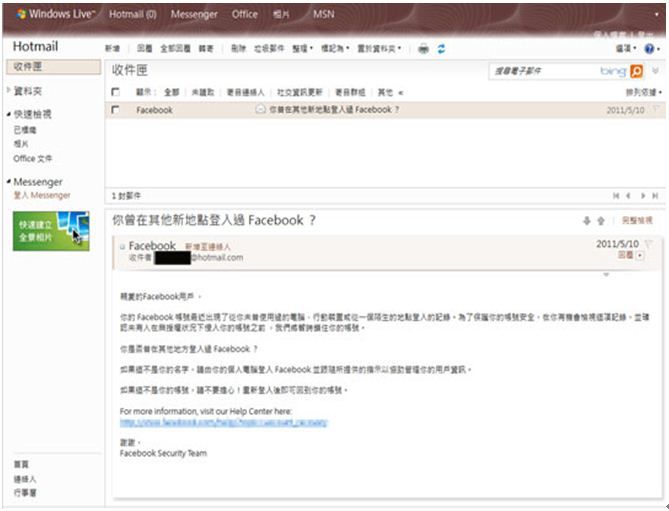Collapse the 快速檢視 quick views section
The image size is (669, 511).
[x=9, y=114]
